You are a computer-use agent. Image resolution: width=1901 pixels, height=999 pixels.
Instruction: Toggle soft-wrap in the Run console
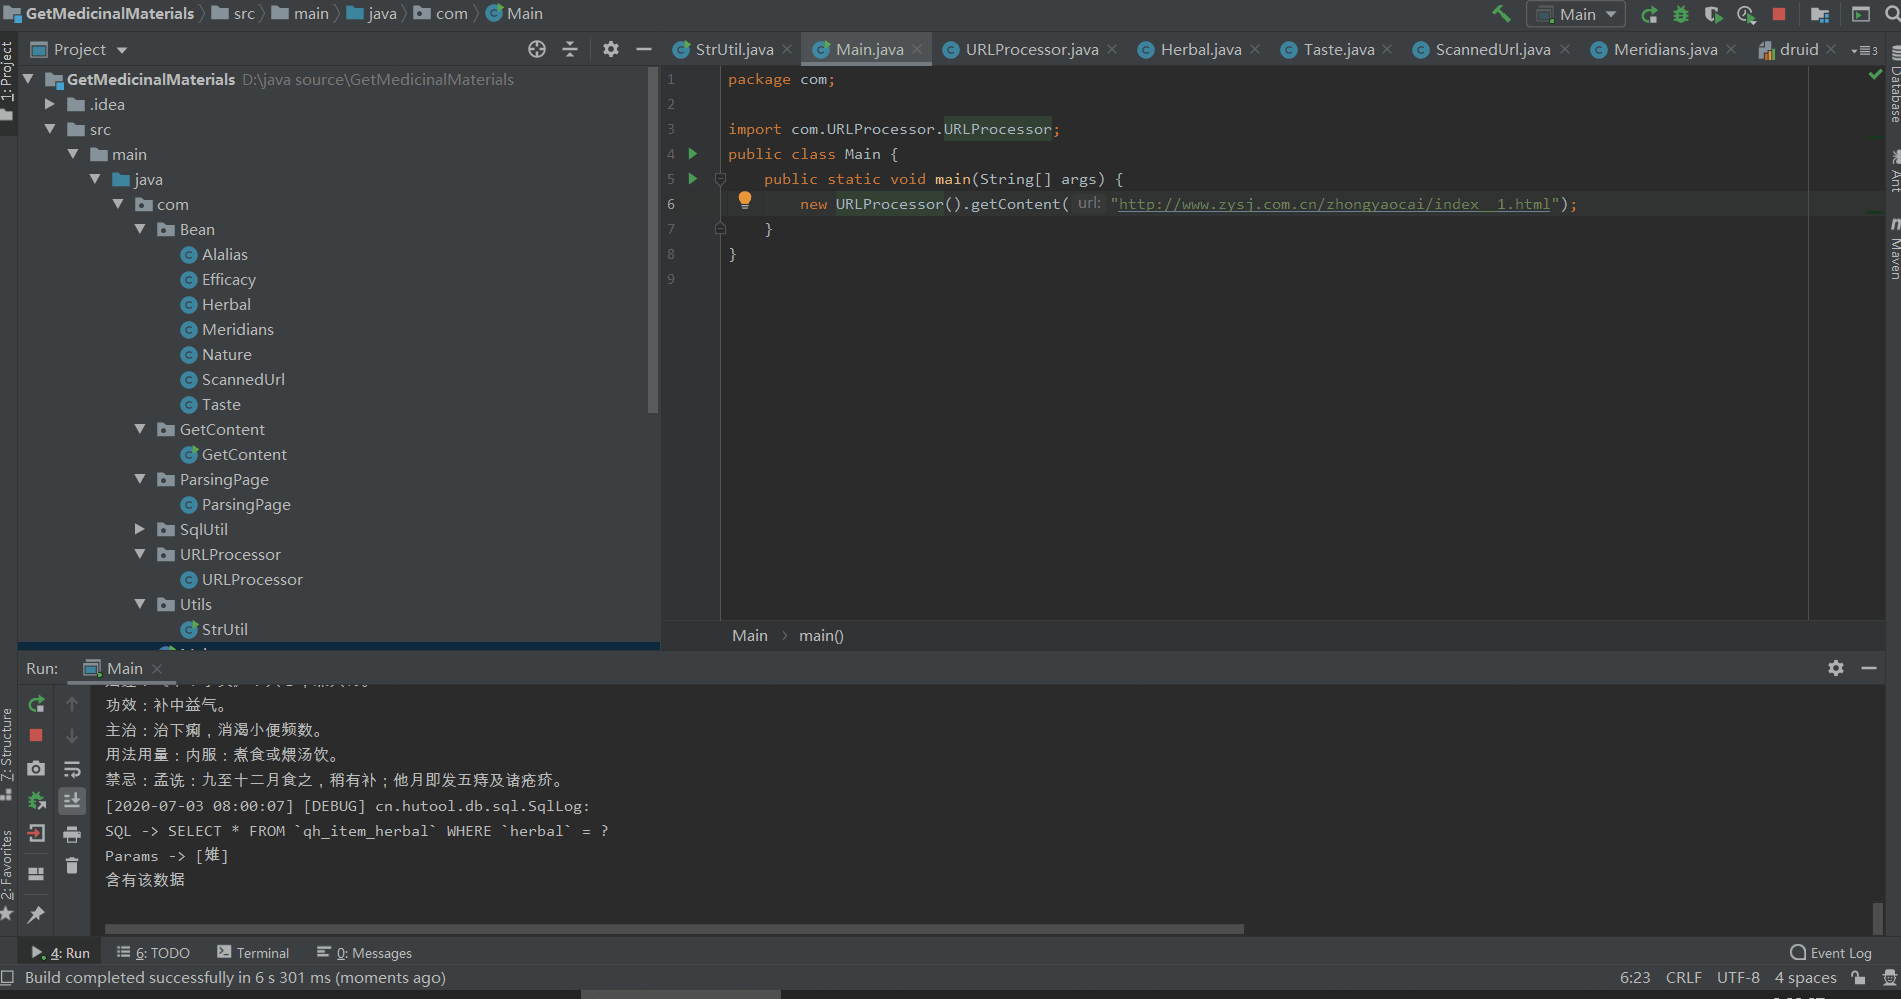click(x=72, y=769)
